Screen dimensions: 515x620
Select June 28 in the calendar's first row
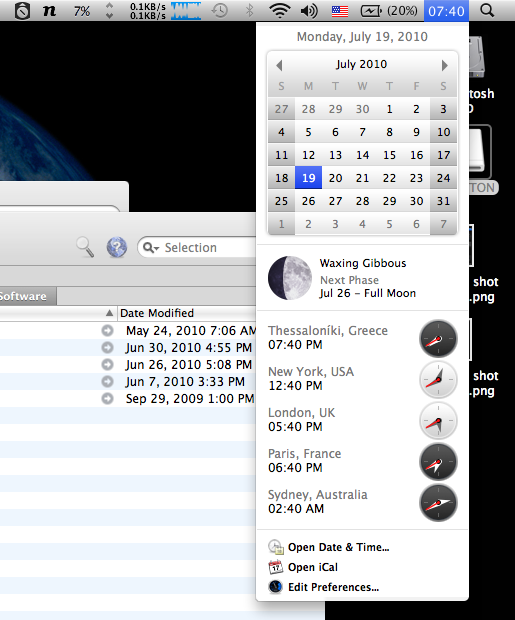point(309,109)
